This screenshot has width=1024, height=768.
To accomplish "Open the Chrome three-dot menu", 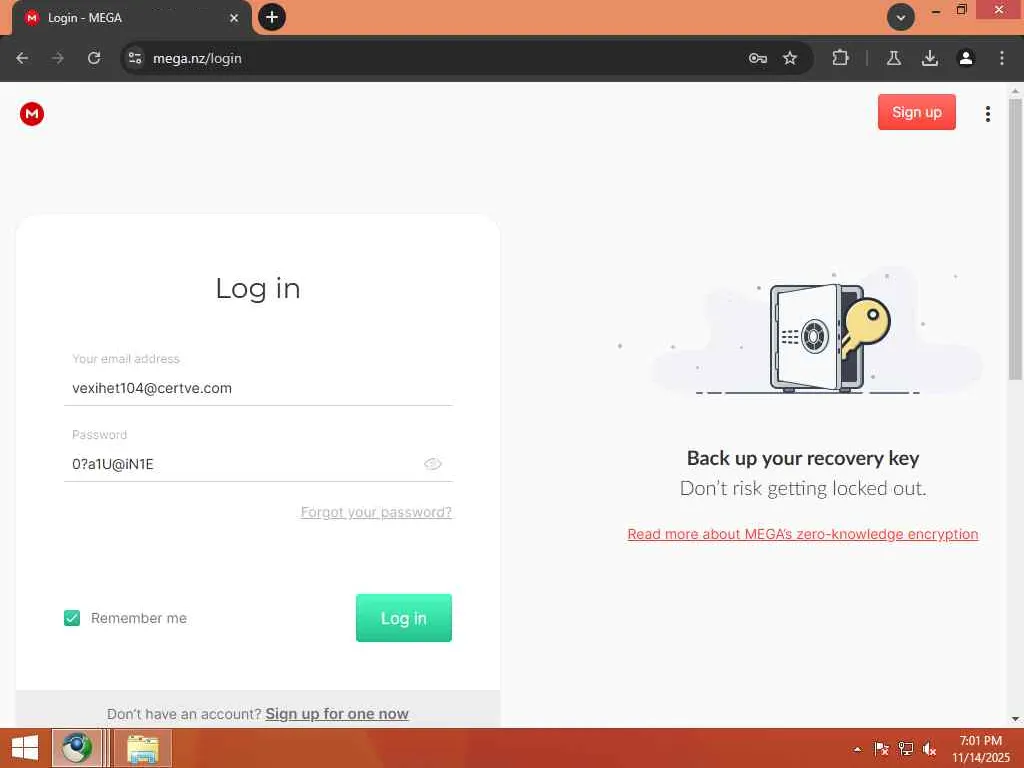I will (x=1001, y=58).
